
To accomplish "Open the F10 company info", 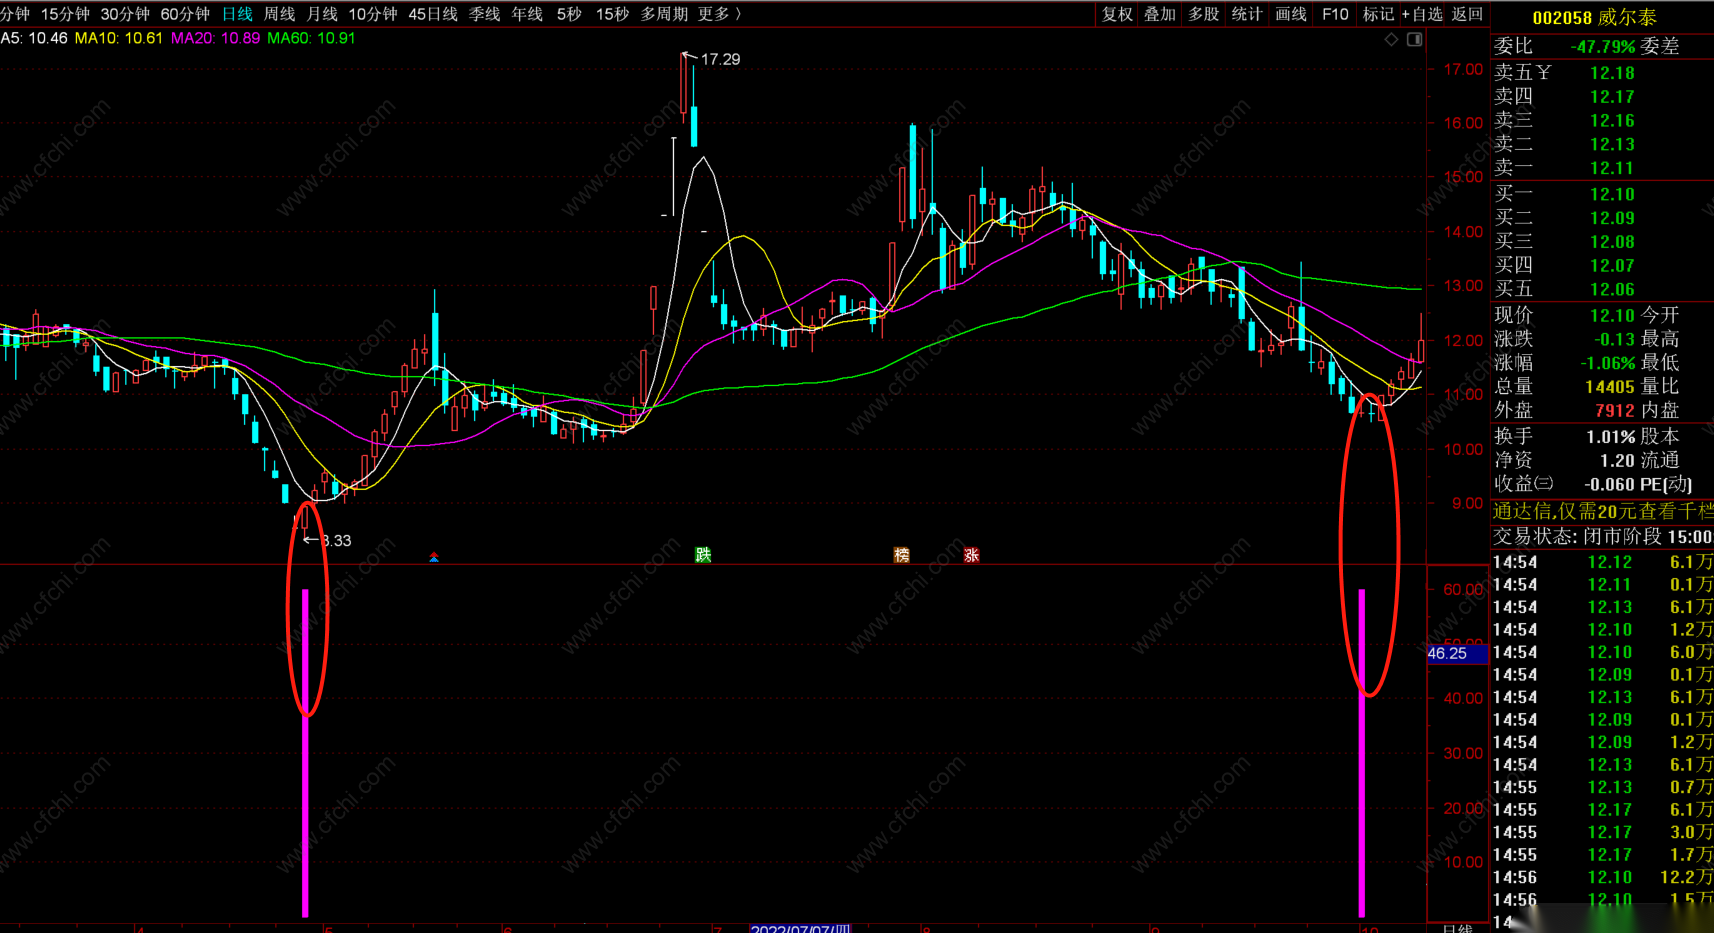I will pyautogui.click(x=1335, y=14).
